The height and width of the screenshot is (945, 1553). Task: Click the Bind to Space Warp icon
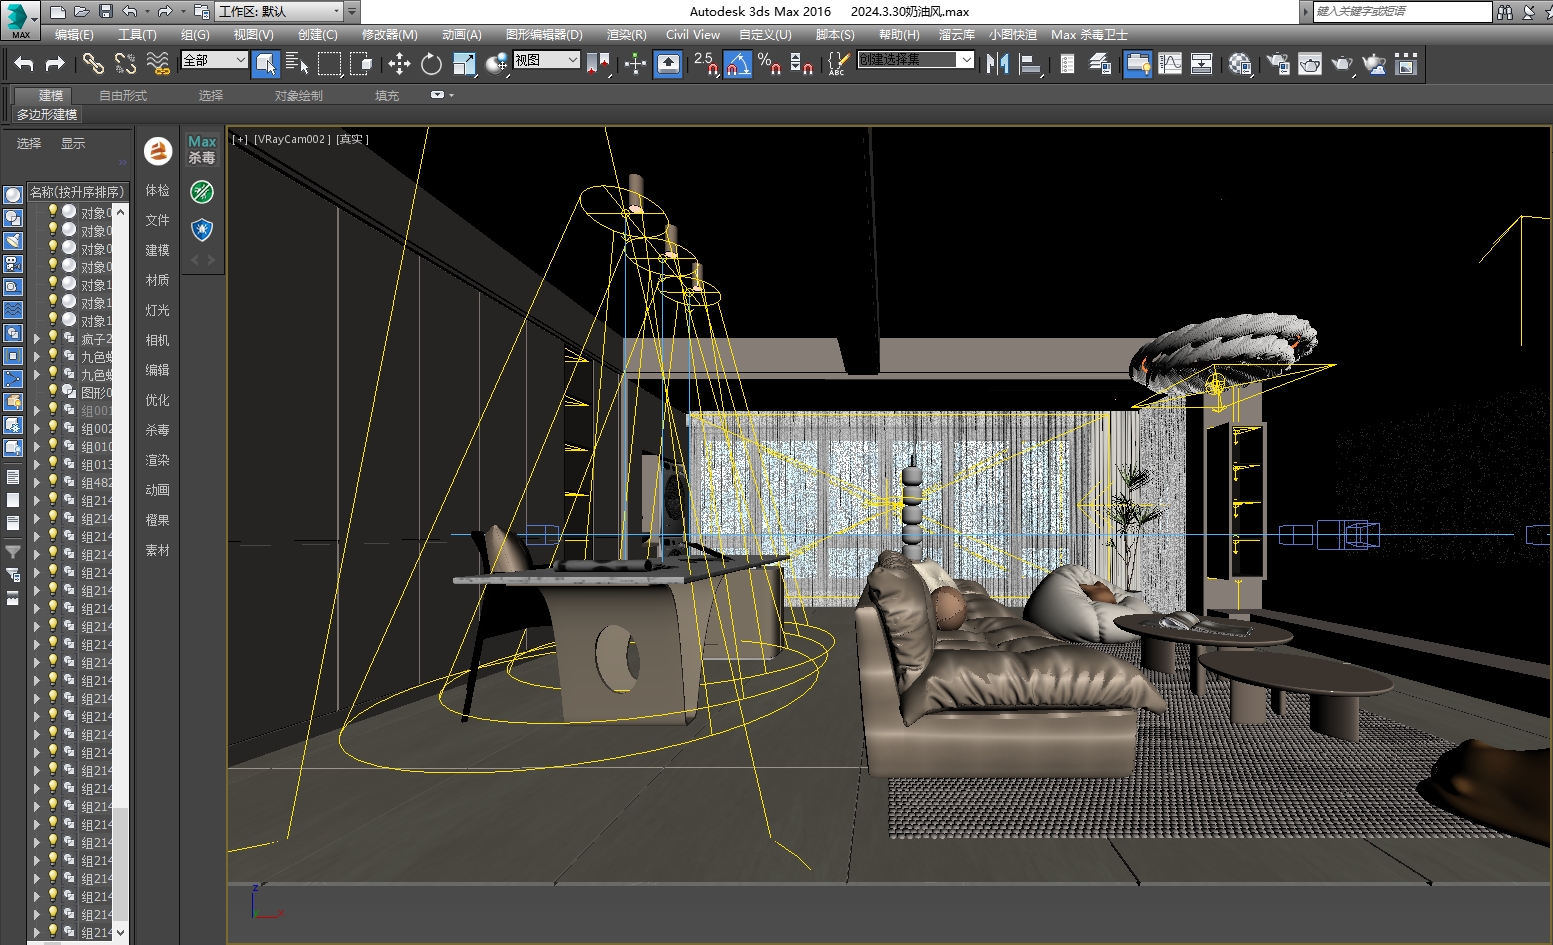[x=158, y=64]
